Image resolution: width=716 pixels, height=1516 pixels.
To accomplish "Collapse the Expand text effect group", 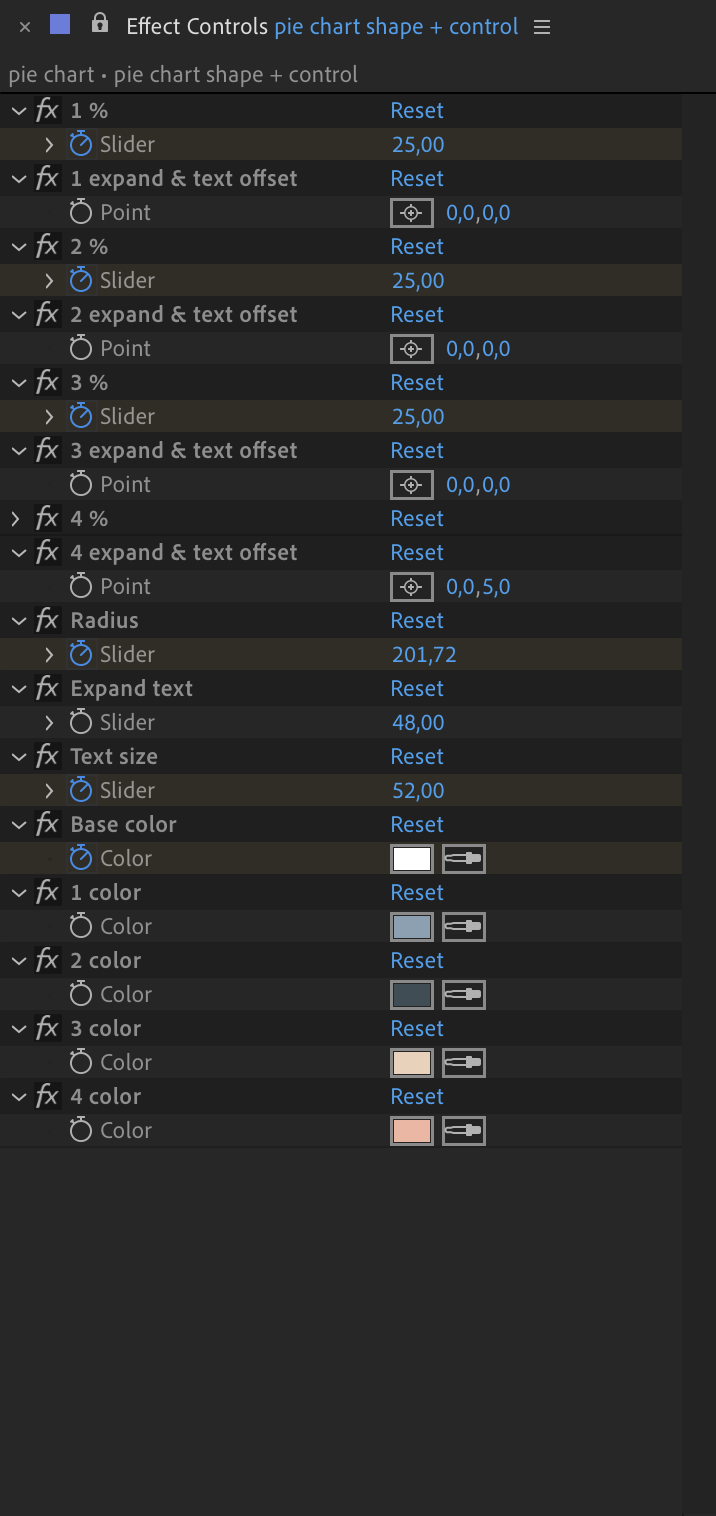I will [x=16, y=688].
